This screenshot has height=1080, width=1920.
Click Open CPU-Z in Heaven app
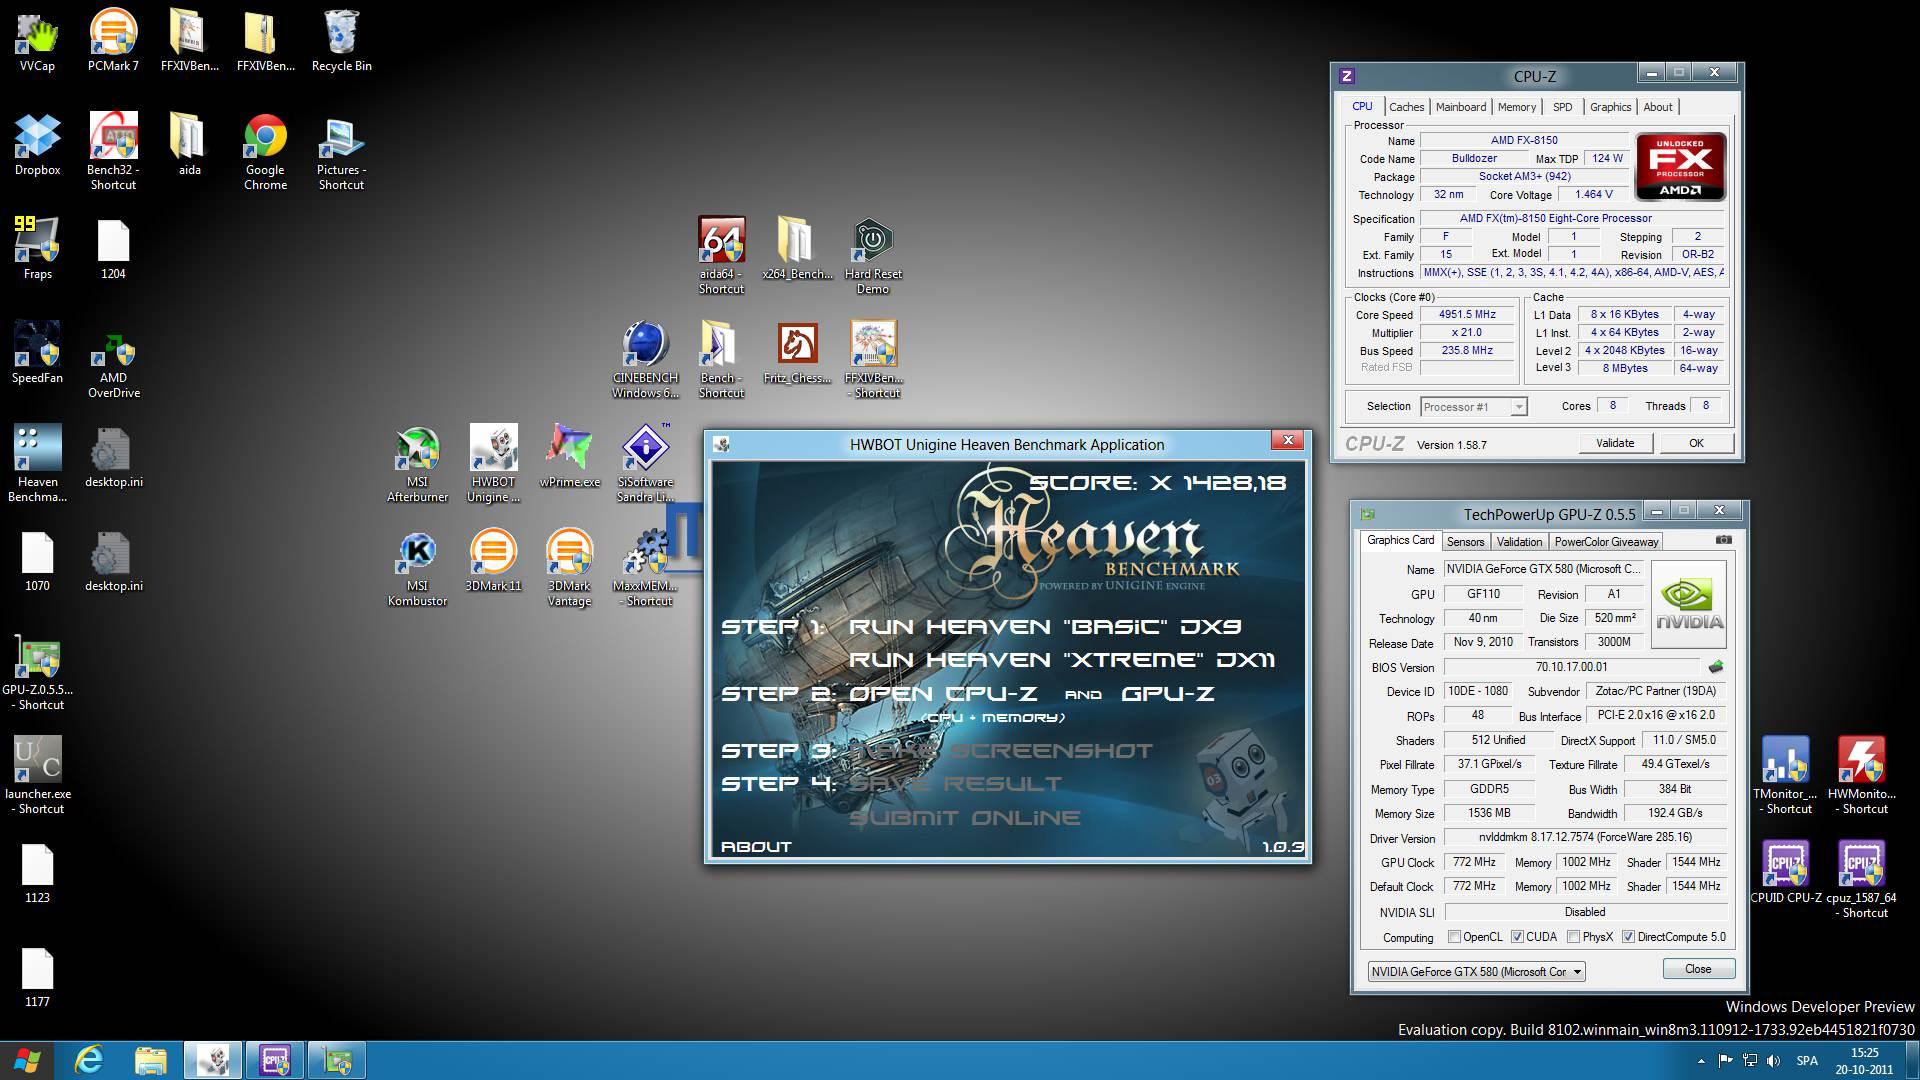pyautogui.click(x=943, y=694)
